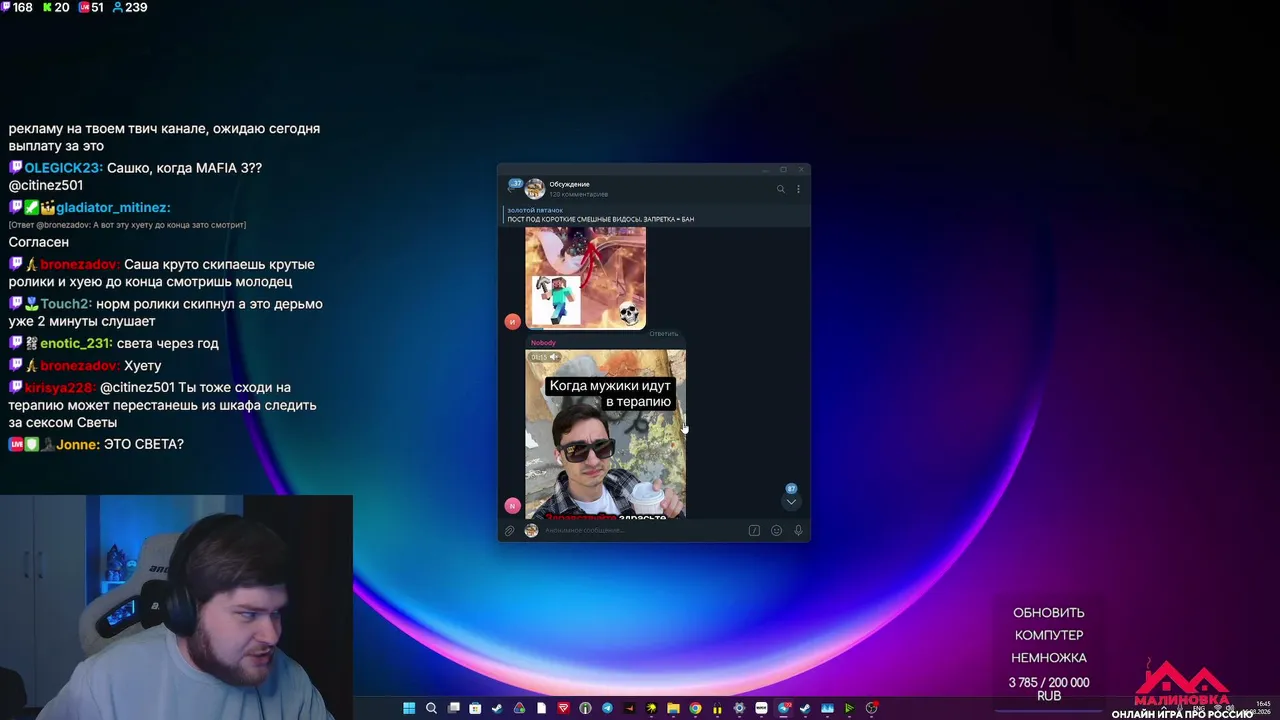Open File Explorer from the taskbar
Screen dimensions: 1280x720
(673, 709)
